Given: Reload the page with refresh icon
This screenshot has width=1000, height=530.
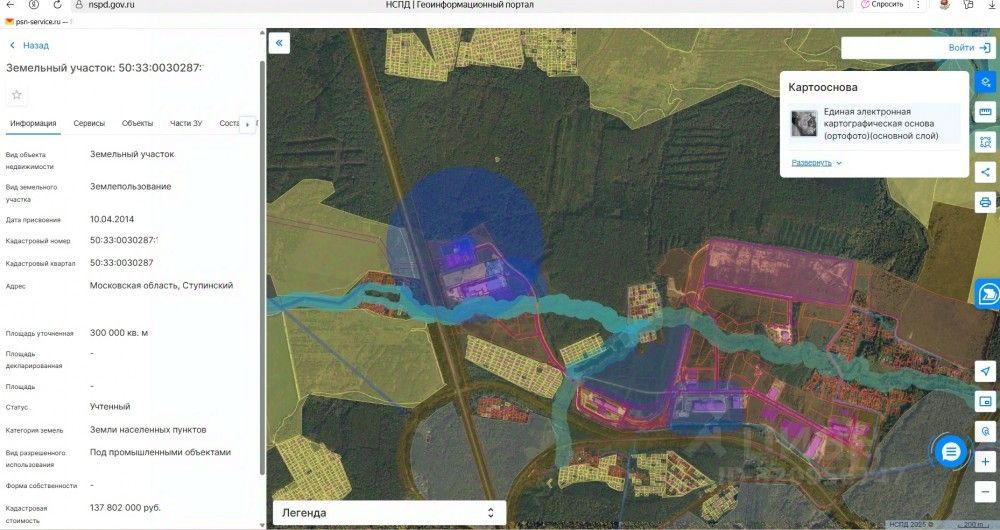Looking at the screenshot, I should click(57, 4).
